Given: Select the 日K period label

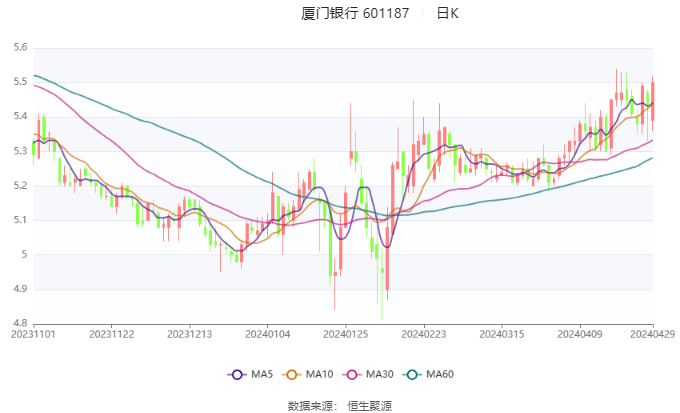Looking at the screenshot, I should tap(448, 13).
